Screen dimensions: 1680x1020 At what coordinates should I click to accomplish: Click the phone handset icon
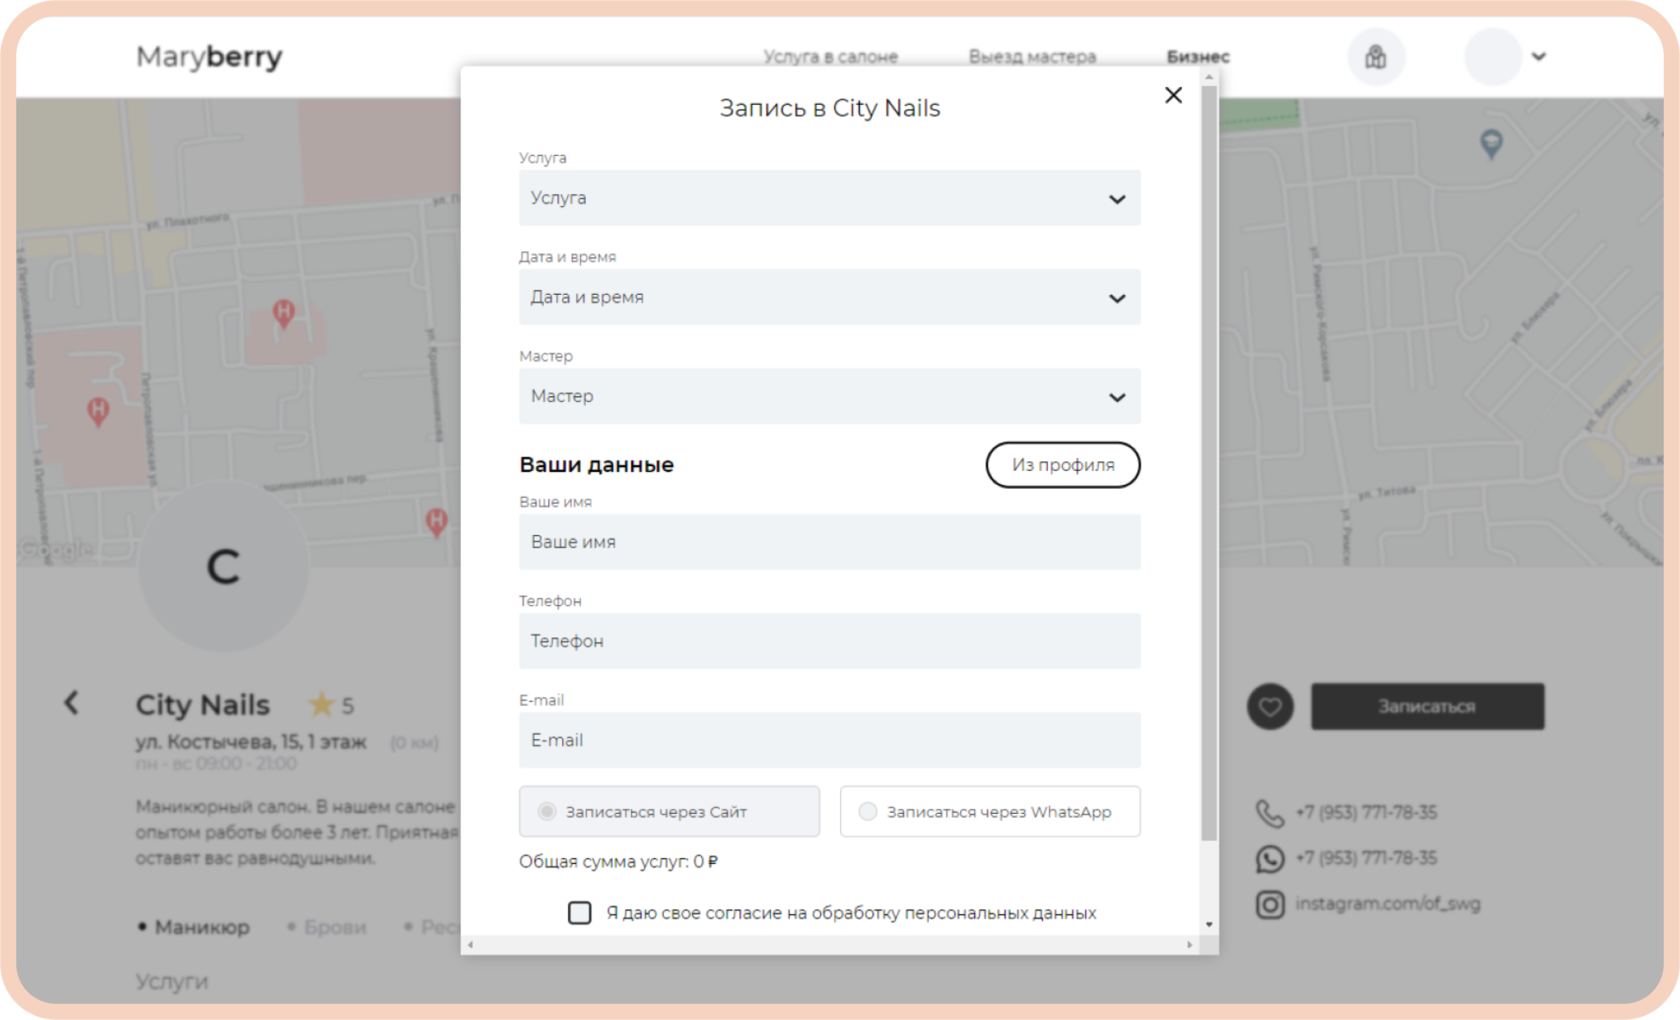click(x=1270, y=813)
